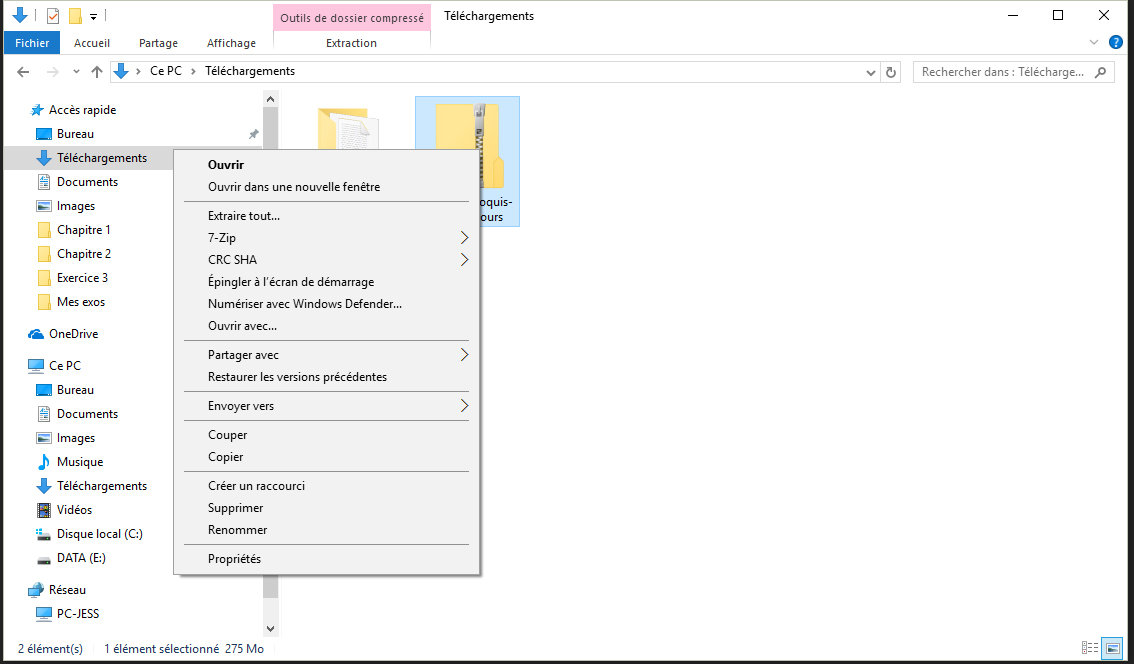Refresh the Téléchargements folder view
Screen dimensions: 1134x664
(x=892, y=72)
